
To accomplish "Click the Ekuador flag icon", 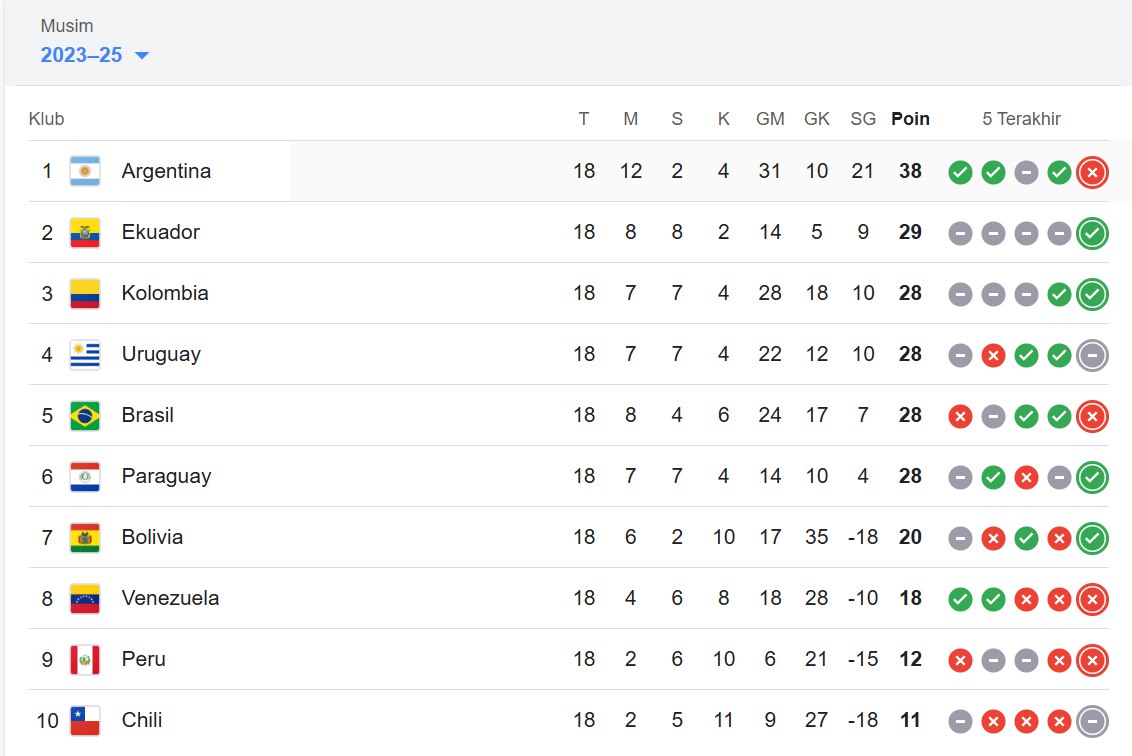I will click(84, 233).
